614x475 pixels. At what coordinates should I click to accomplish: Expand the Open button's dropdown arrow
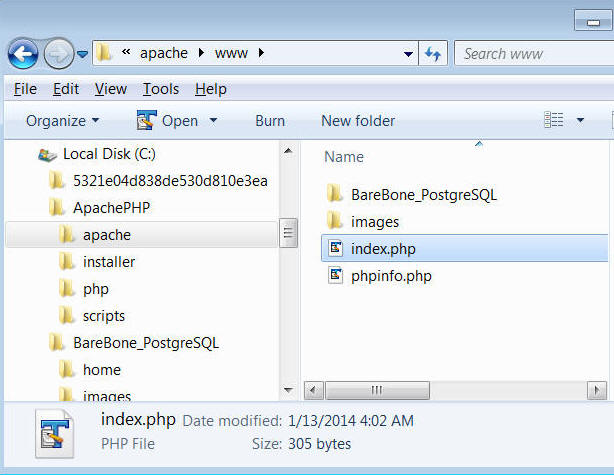click(213, 120)
